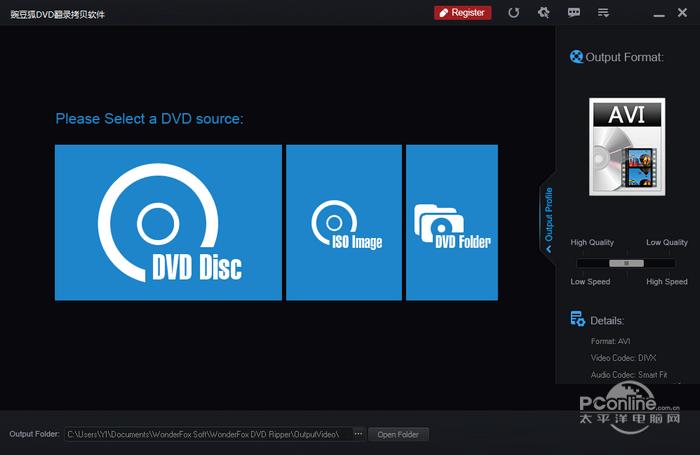Click the Output Format film reel icon
Screen dimensions: 700x455
point(576,57)
